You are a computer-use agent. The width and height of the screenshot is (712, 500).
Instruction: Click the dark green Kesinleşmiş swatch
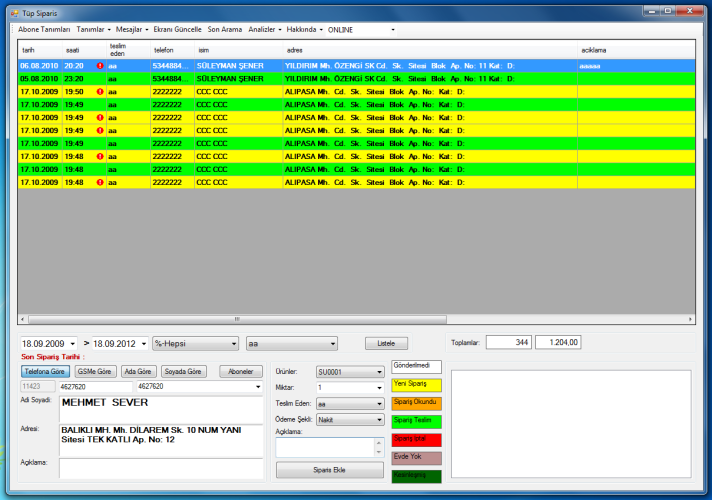(416, 476)
